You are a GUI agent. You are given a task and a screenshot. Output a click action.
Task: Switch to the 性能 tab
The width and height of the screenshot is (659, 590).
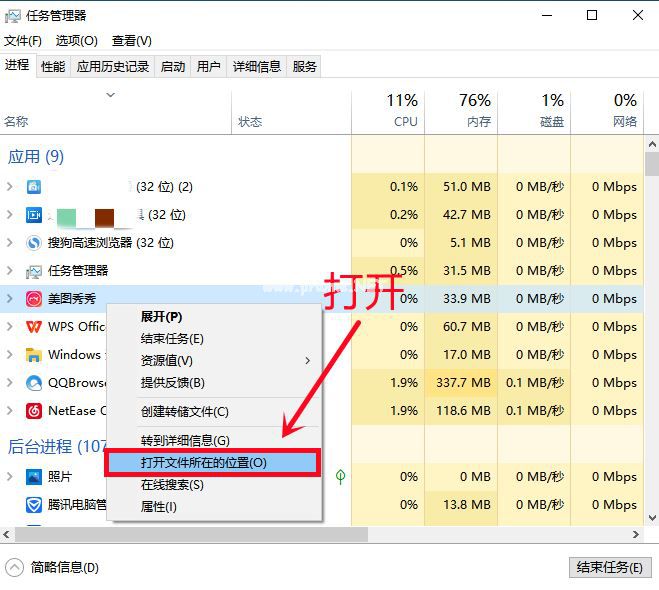click(53, 66)
